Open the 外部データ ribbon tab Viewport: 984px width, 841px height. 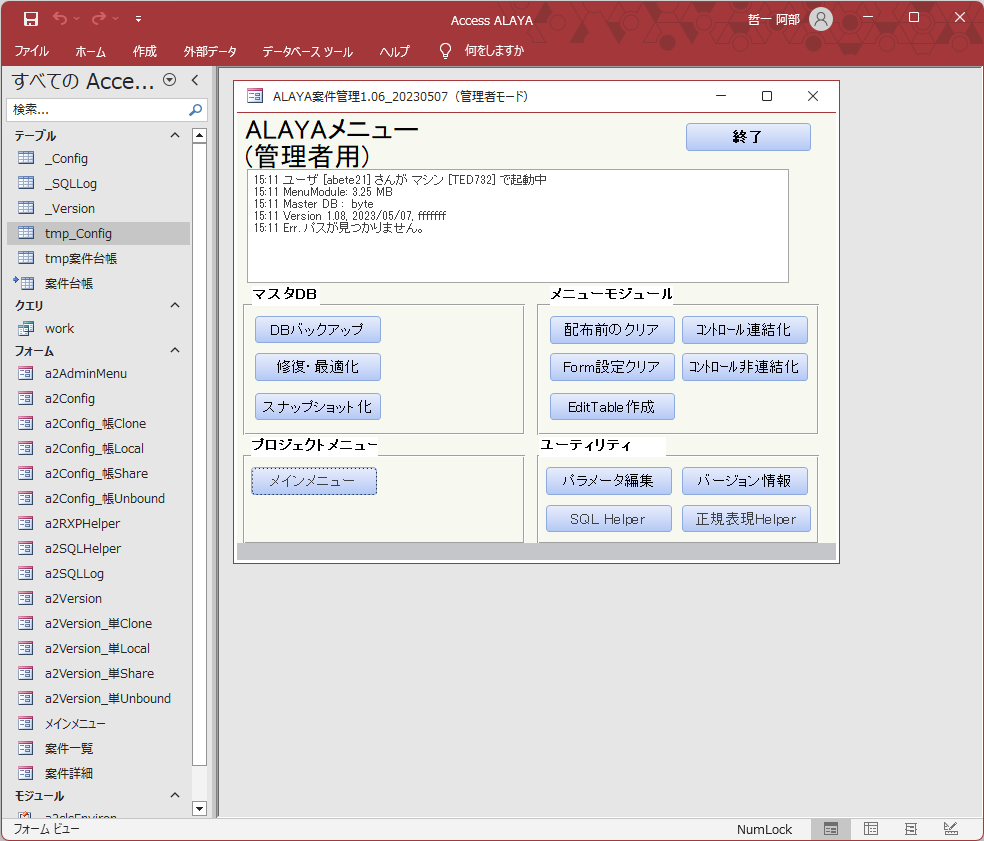pos(210,51)
